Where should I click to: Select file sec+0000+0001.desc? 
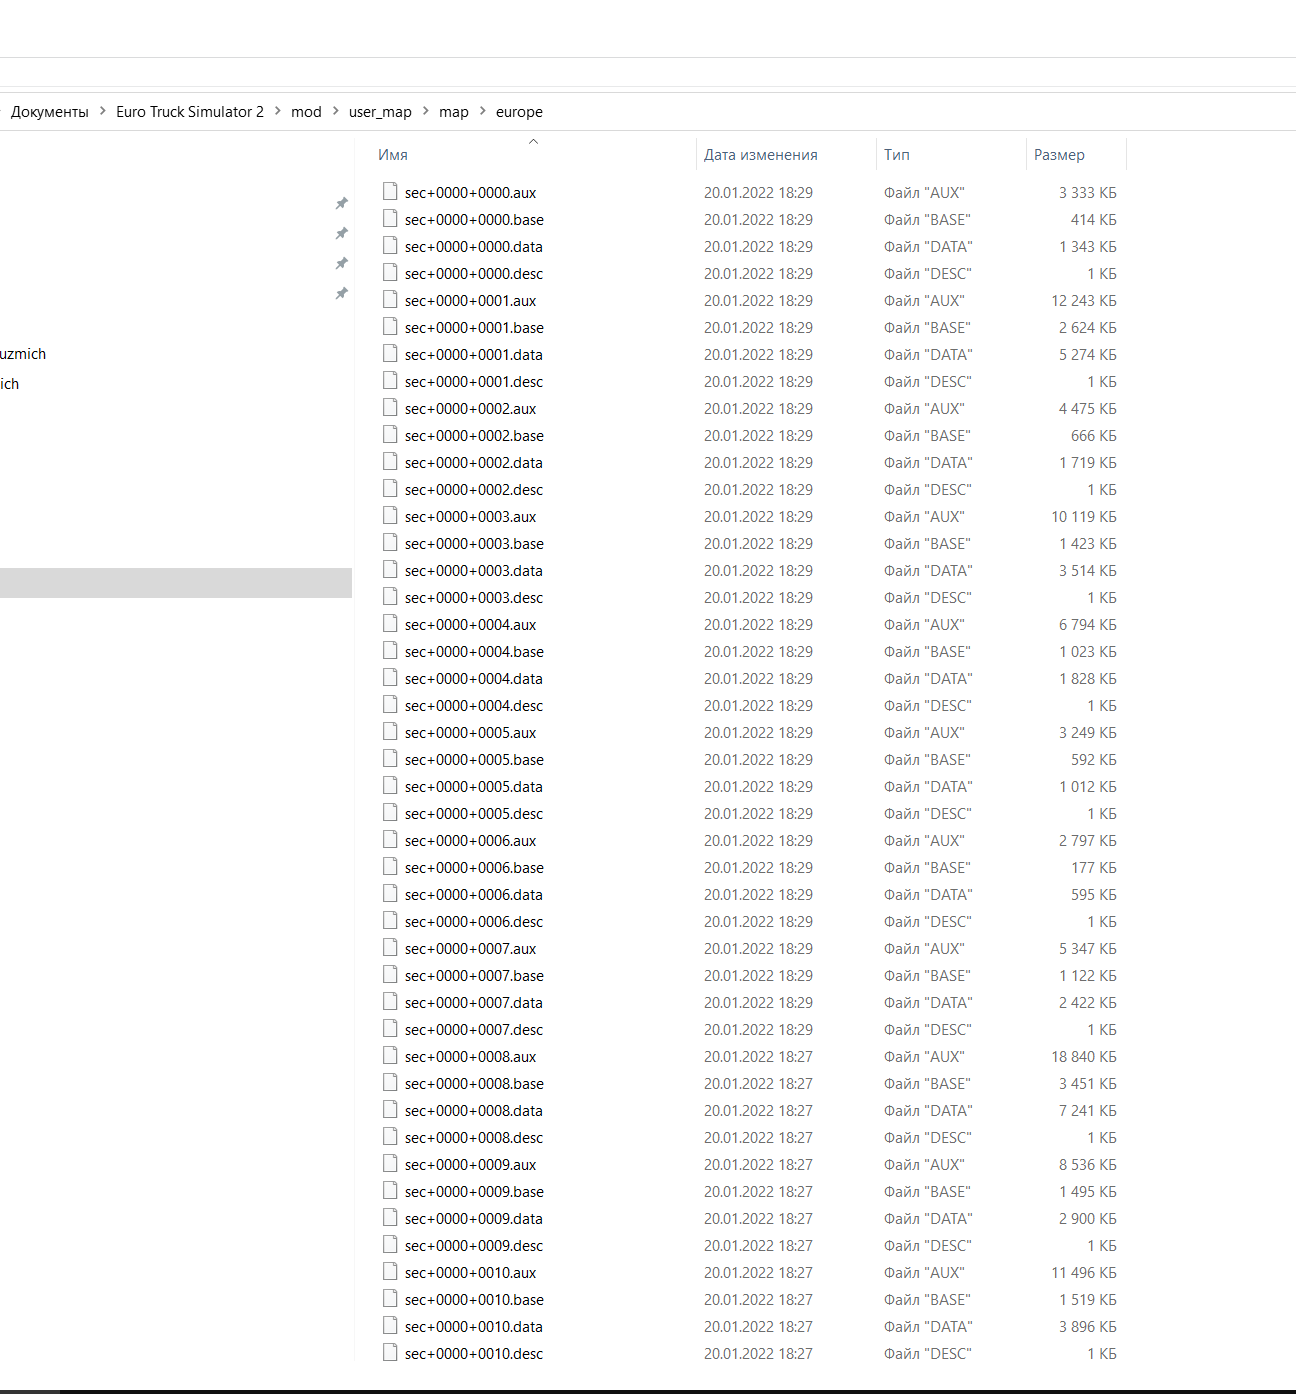[x=474, y=381]
